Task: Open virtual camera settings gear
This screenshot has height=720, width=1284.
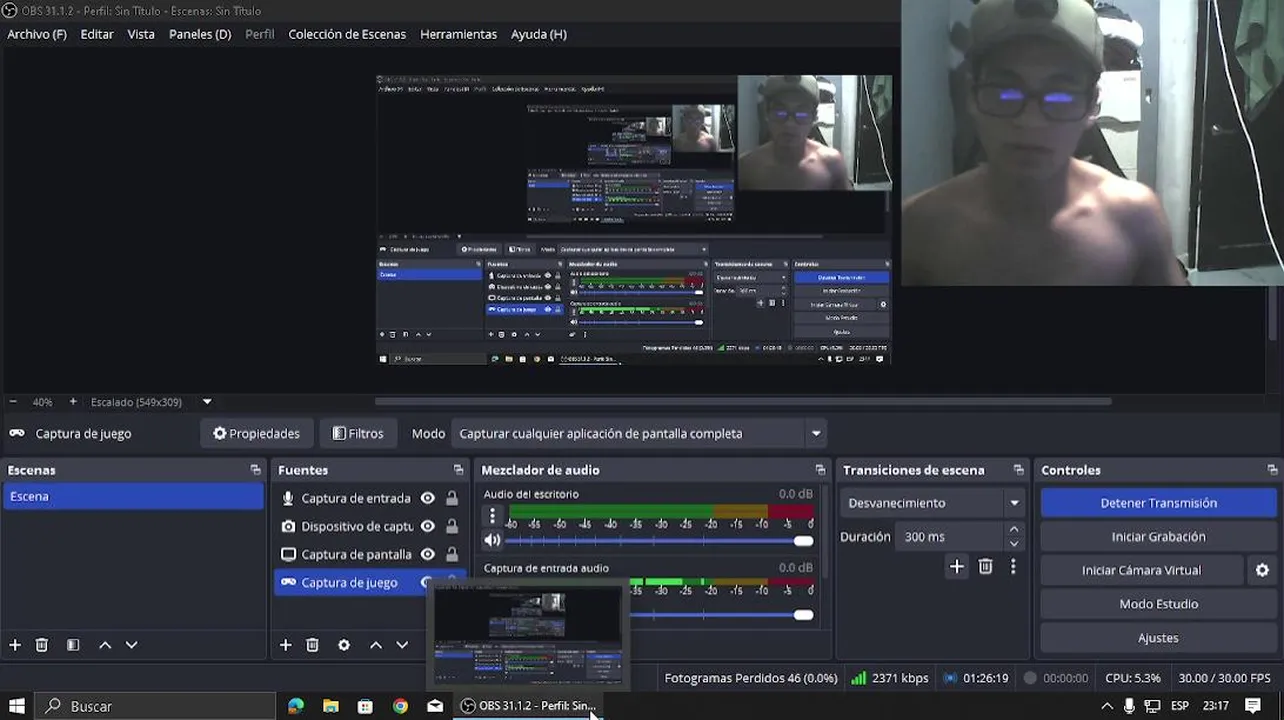Action: (1262, 570)
